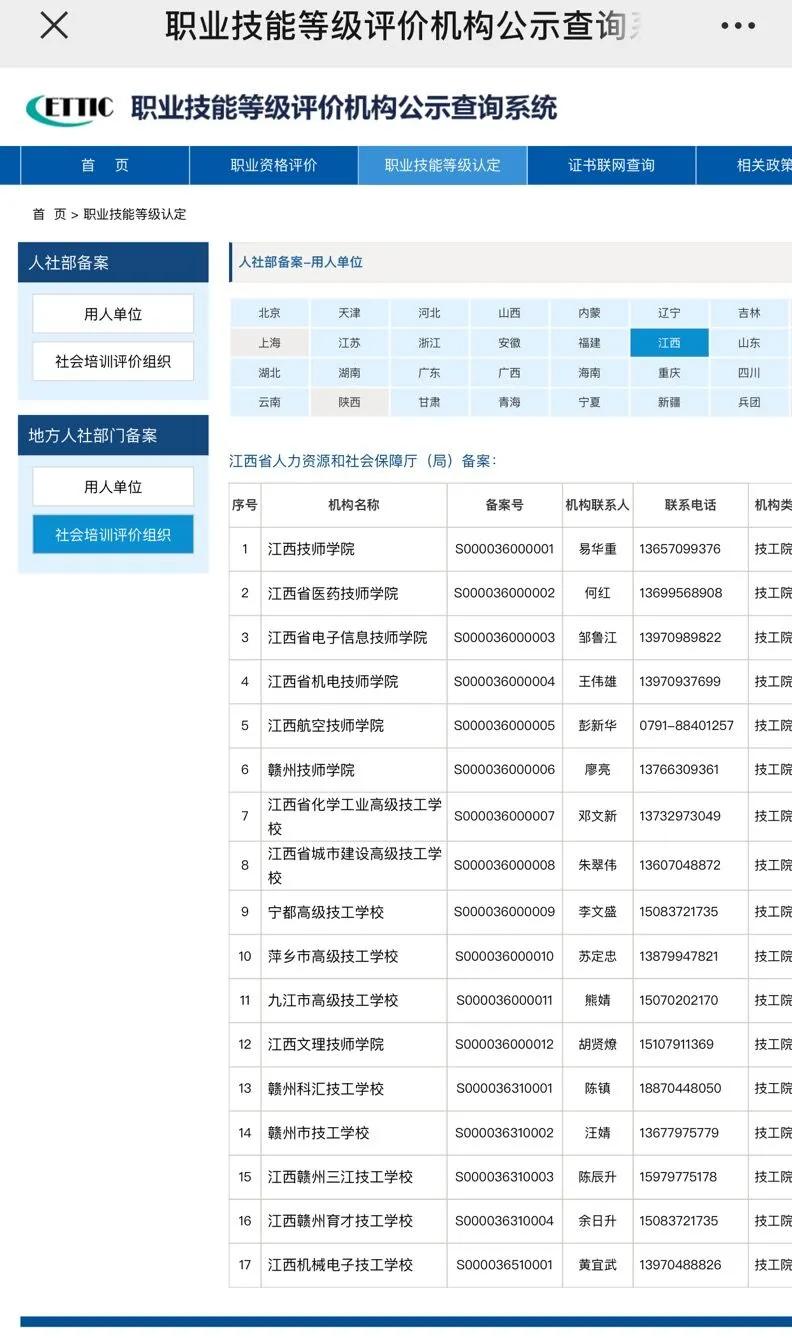Screen dimensions: 792x1339
Task: Go to the 首页 nav tab
Action: click(x=105, y=165)
